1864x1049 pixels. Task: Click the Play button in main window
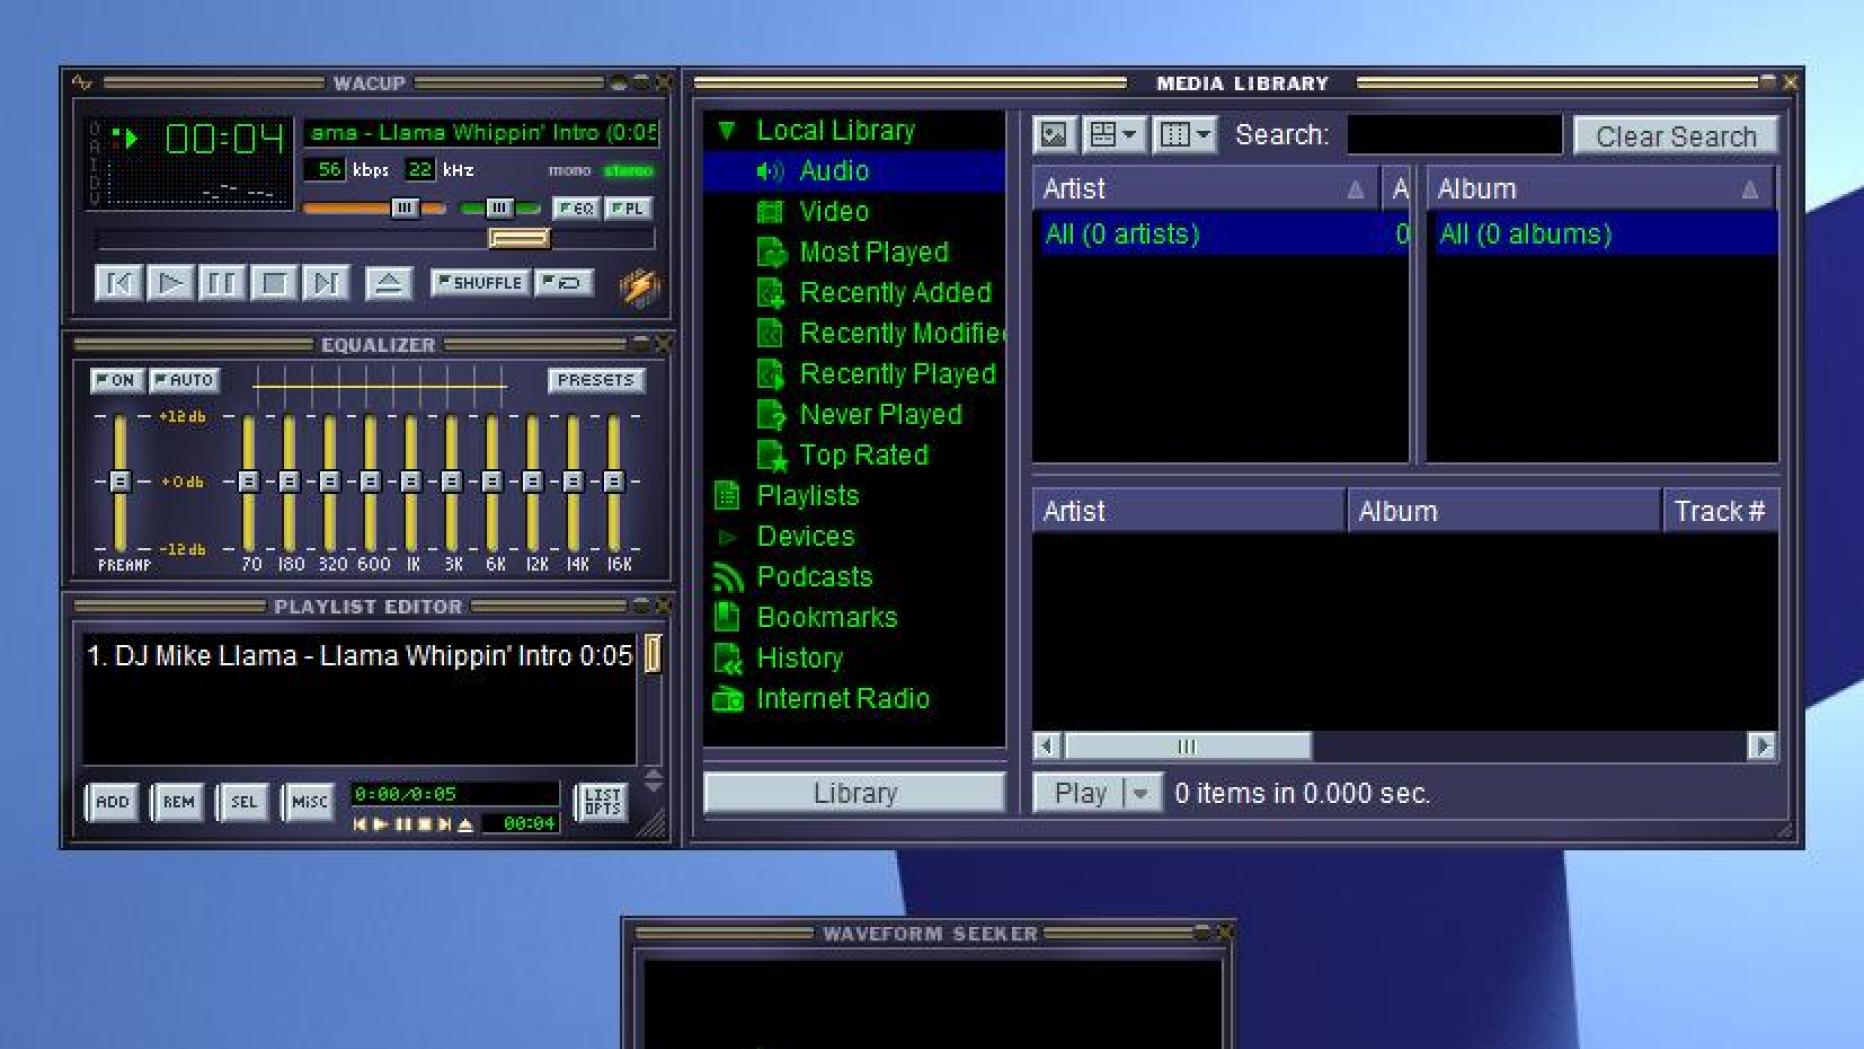(170, 283)
